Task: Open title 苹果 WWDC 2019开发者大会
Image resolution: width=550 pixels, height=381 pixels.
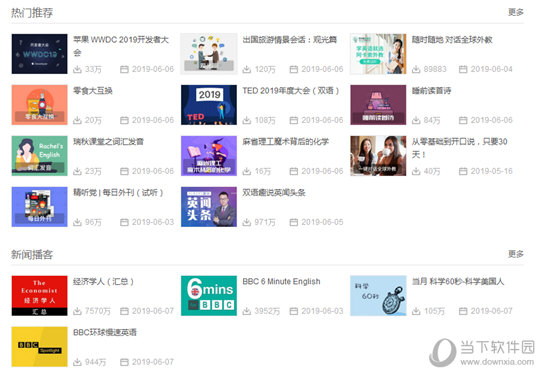Action: tap(121, 46)
